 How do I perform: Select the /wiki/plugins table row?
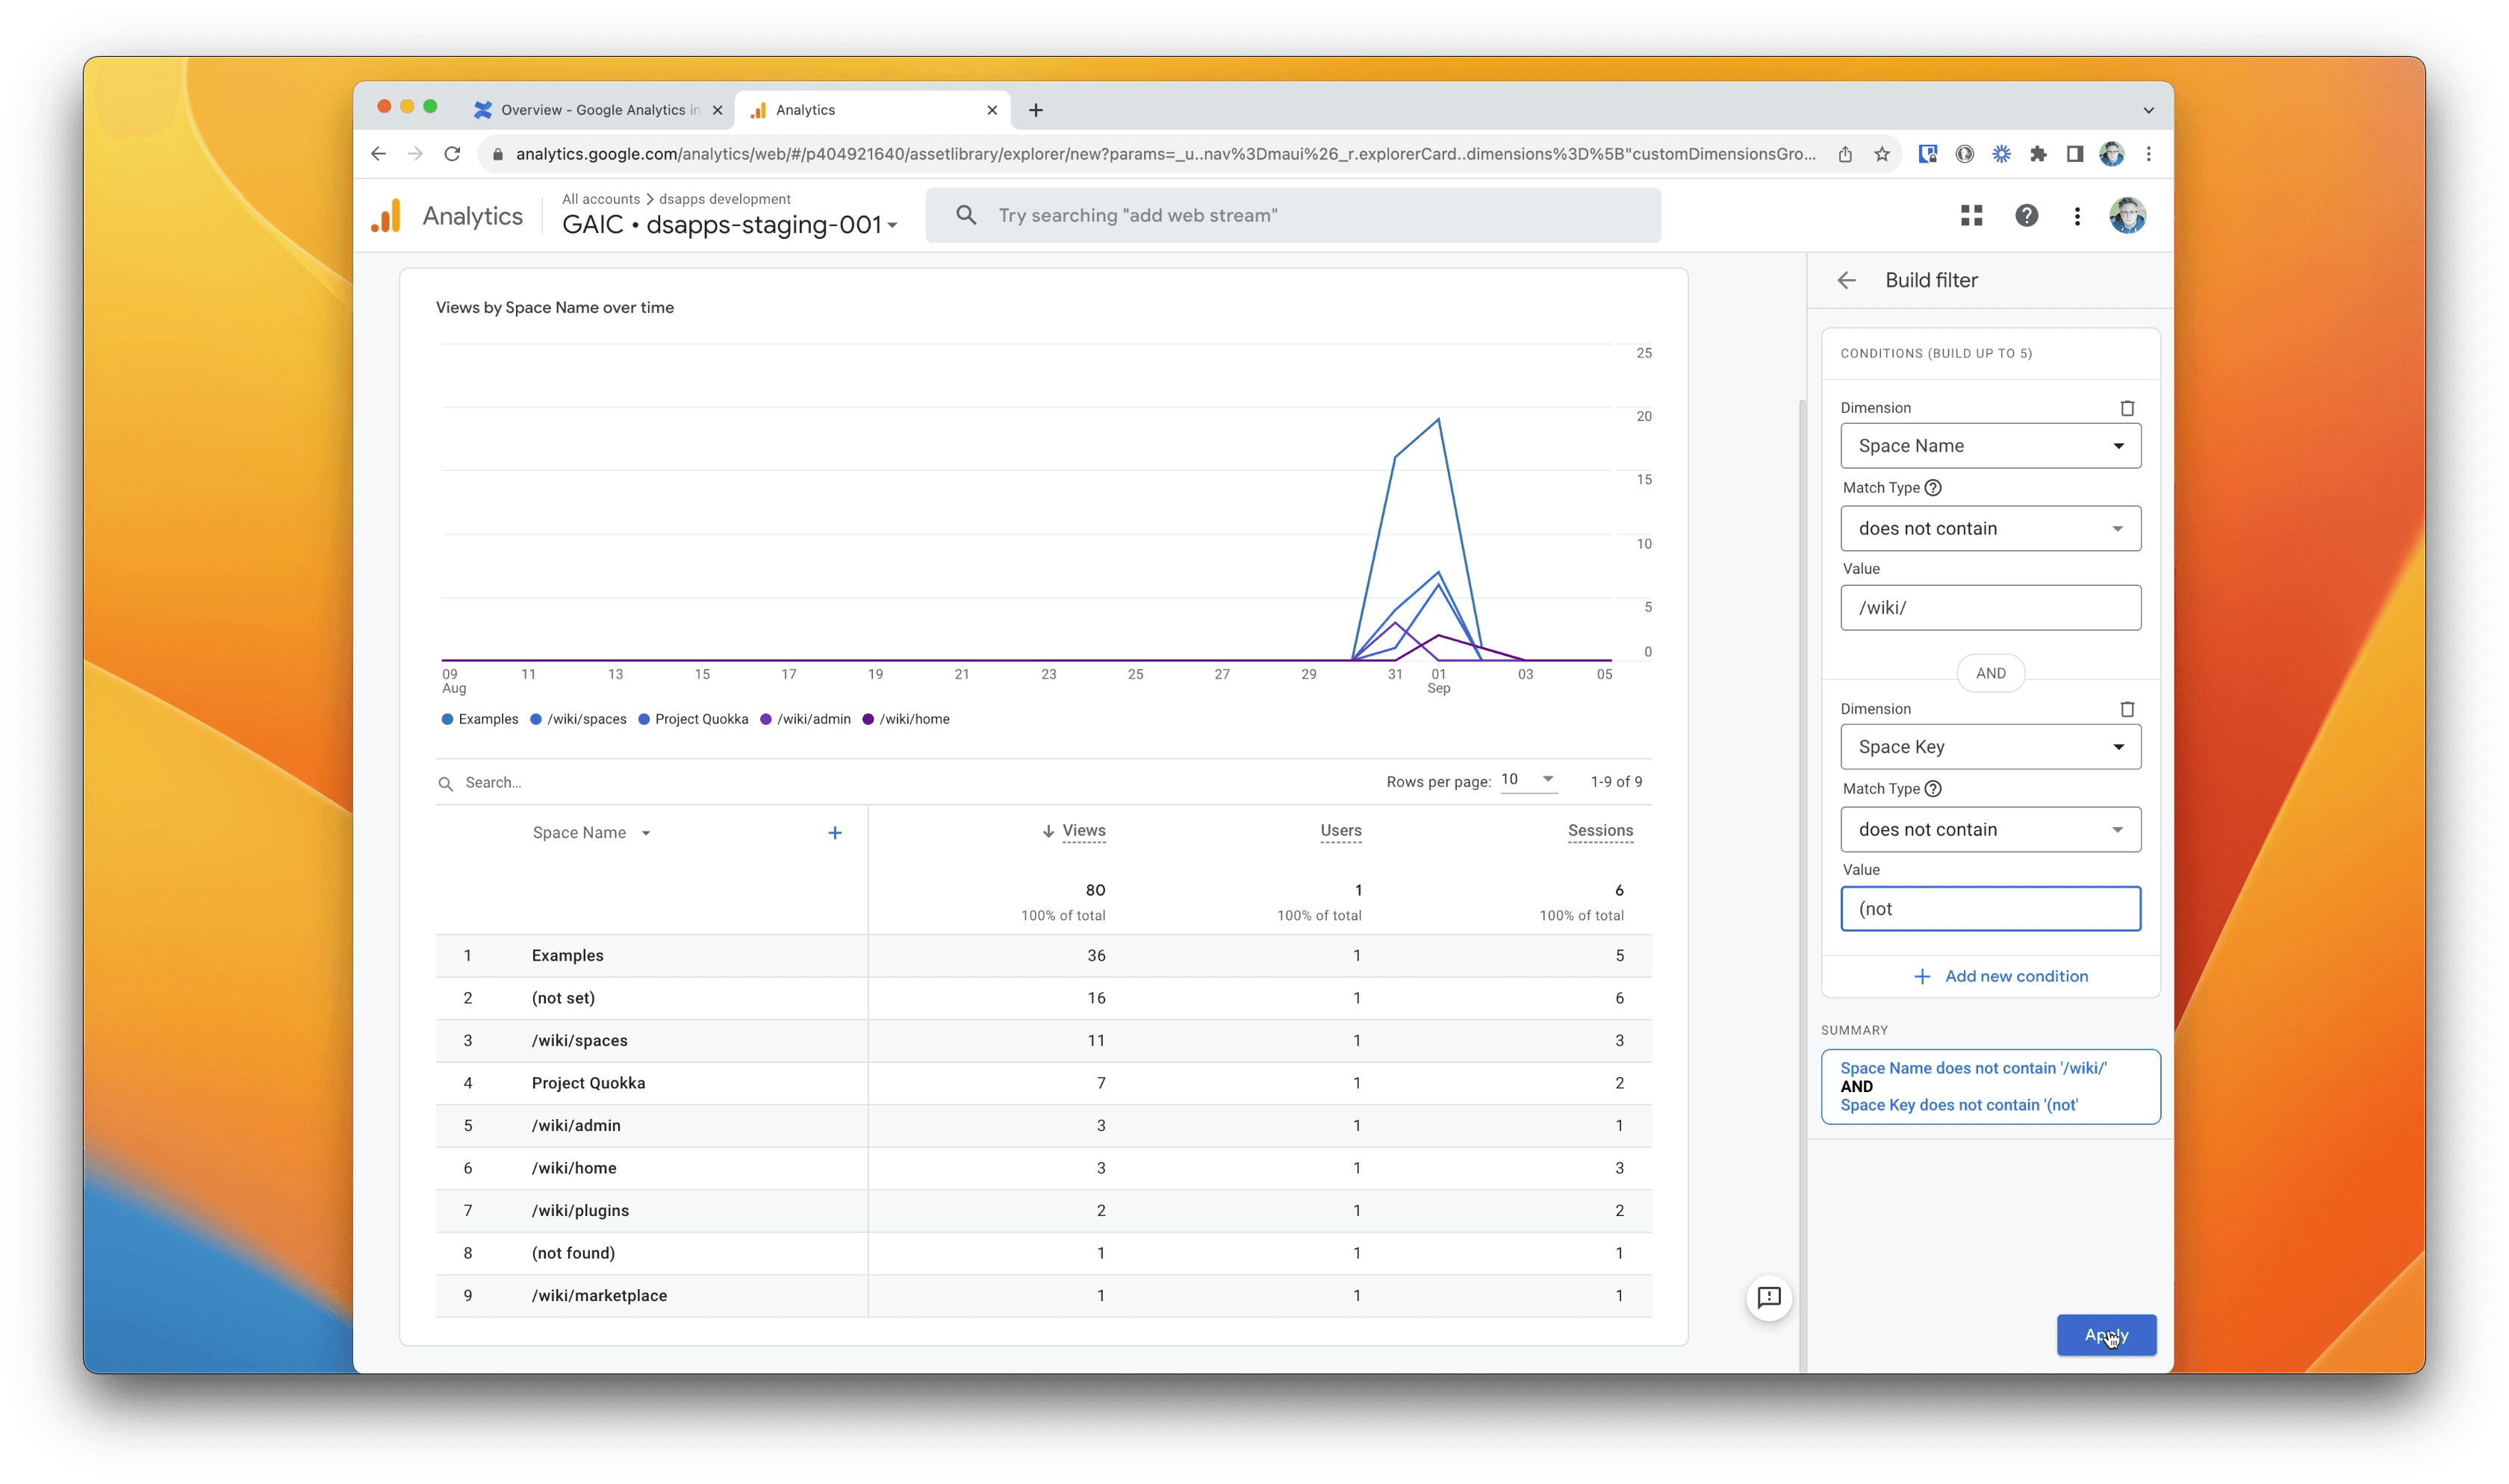(1043, 1211)
